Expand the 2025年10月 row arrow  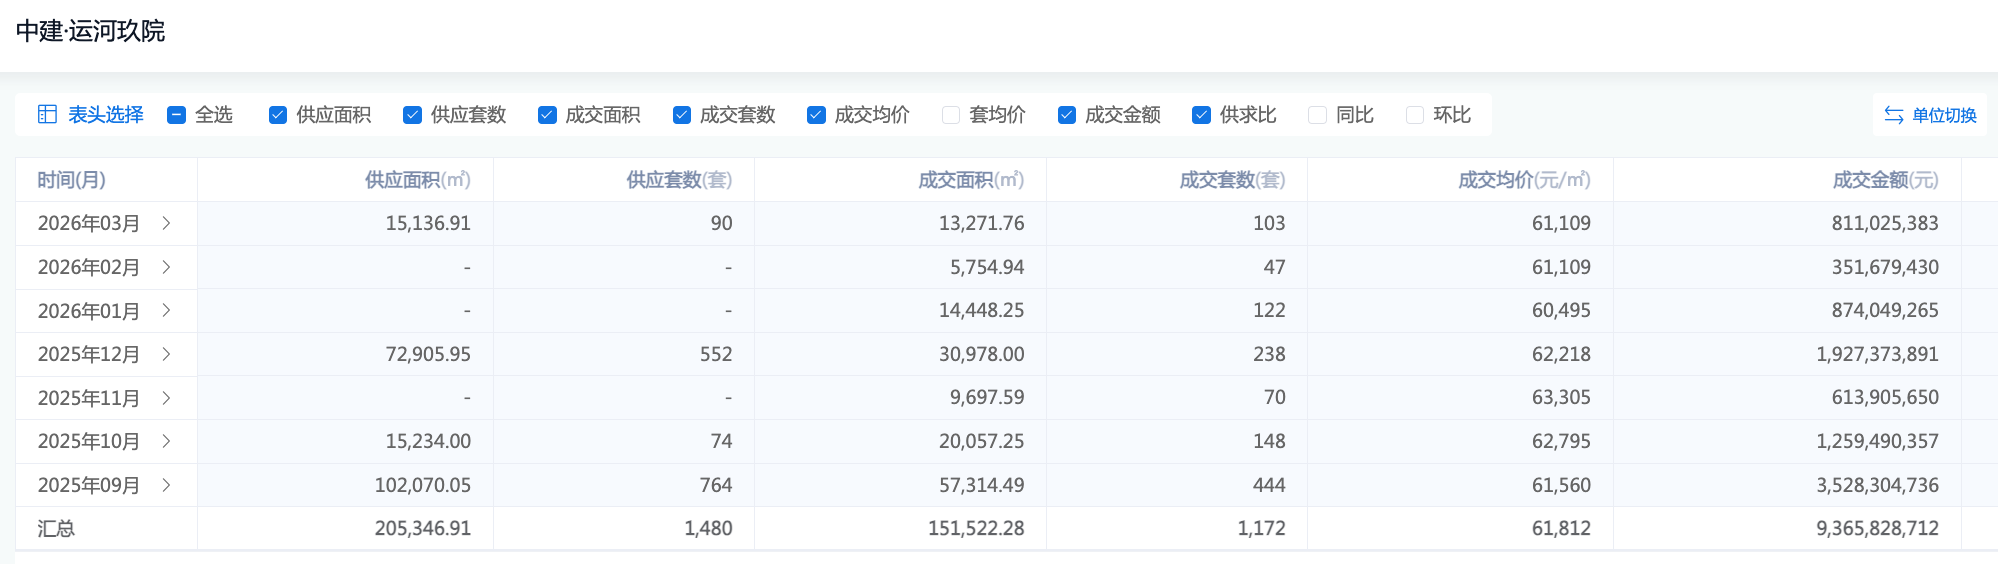pyautogui.click(x=166, y=441)
